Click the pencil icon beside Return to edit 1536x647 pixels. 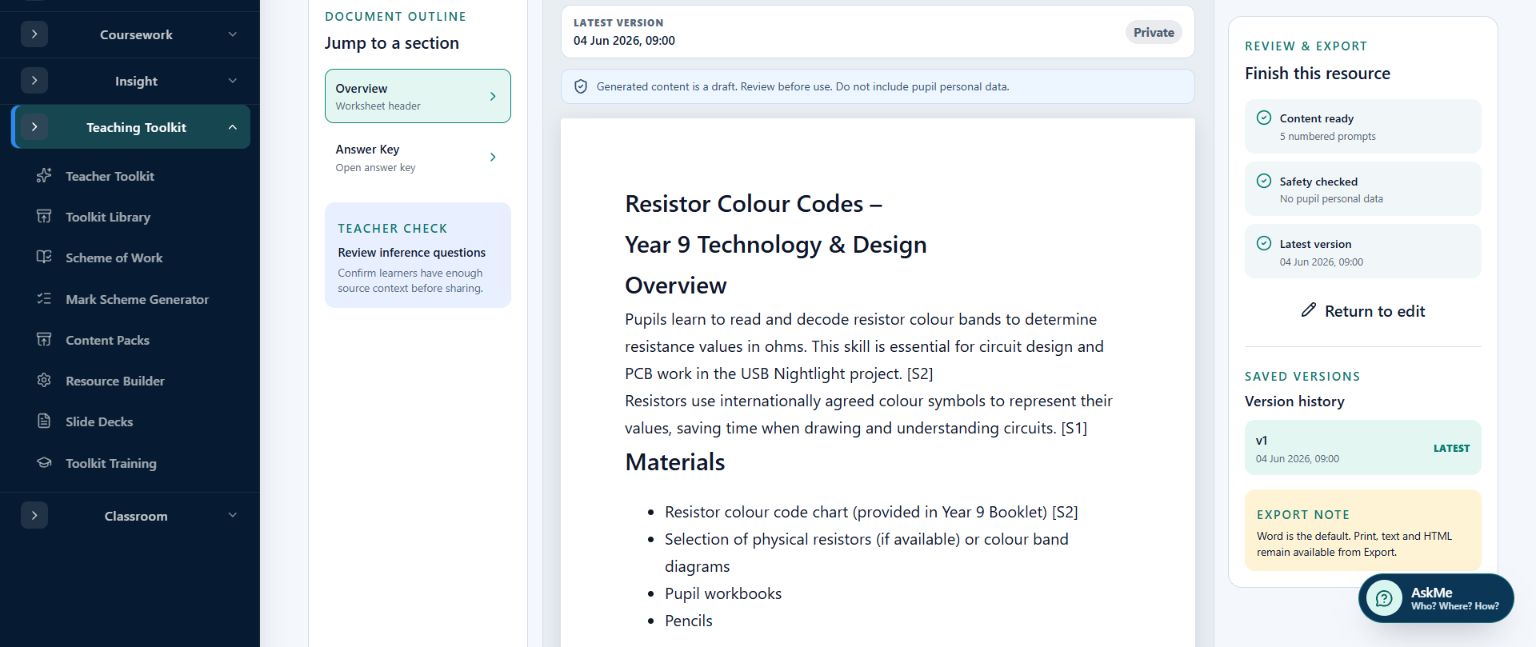[1308, 311]
